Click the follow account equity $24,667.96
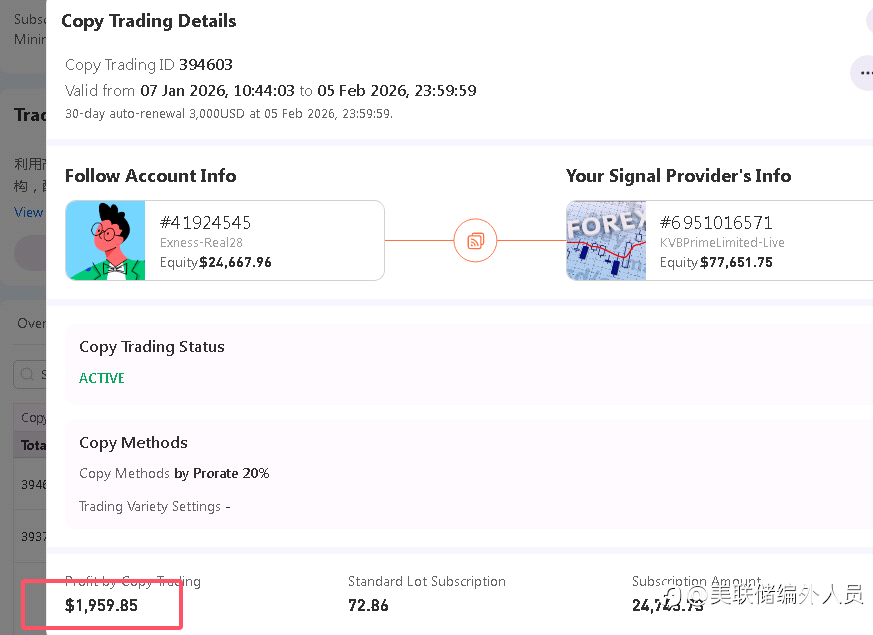The width and height of the screenshot is (873, 635). [235, 262]
